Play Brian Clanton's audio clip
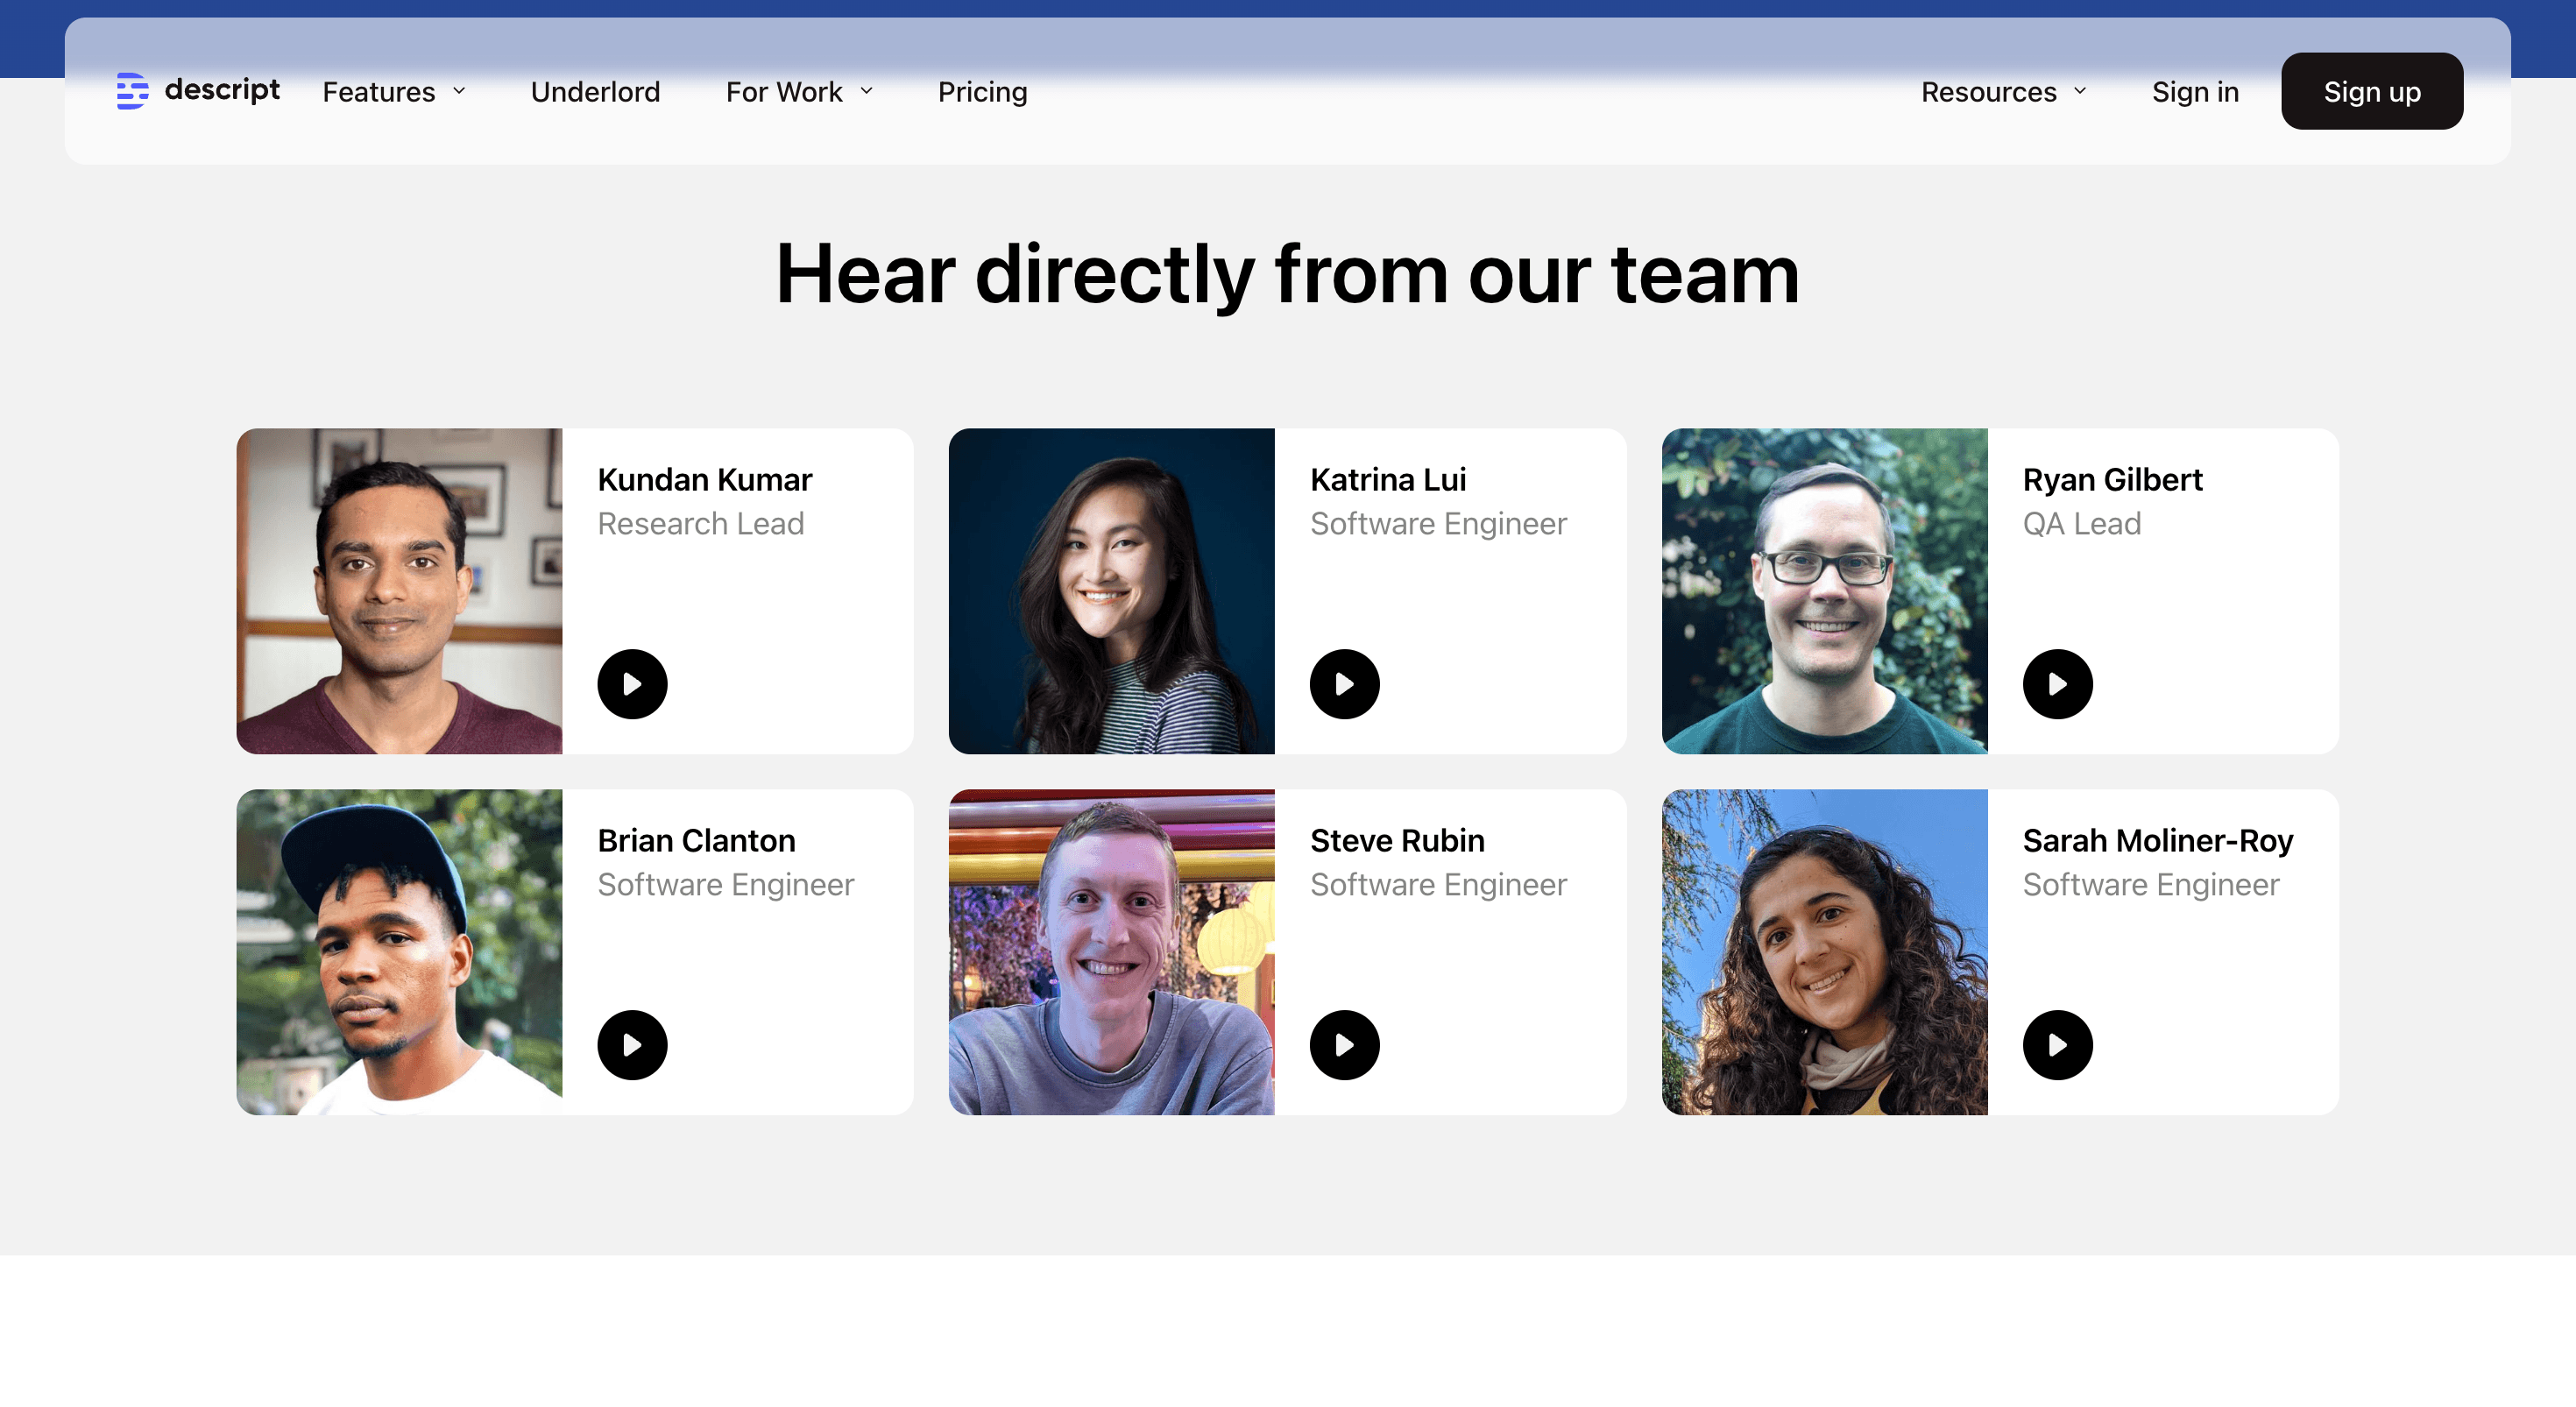This screenshot has width=2576, height=1407. point(632,1045)
